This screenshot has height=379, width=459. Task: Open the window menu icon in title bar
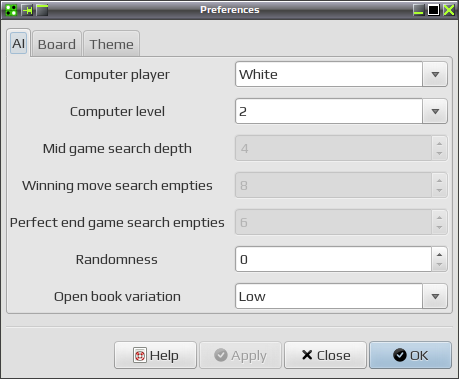click(11, 10)
